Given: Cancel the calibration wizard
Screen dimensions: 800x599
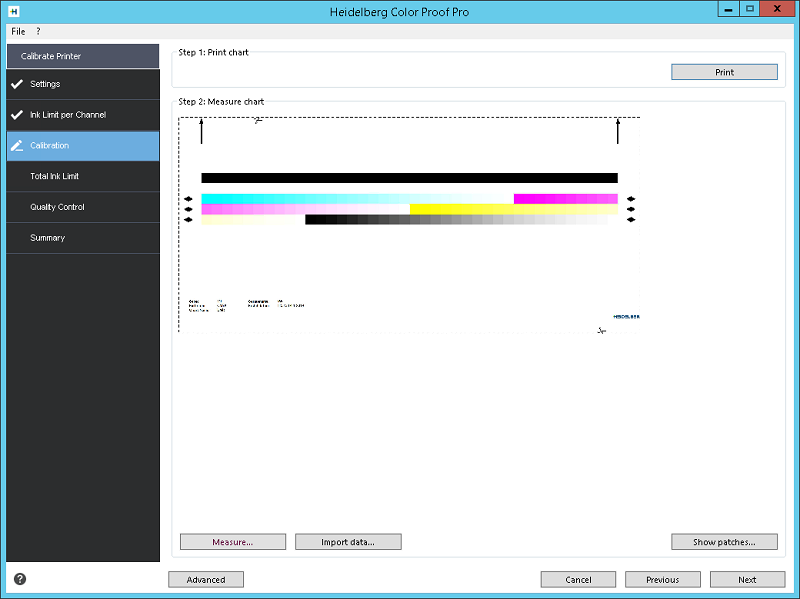Looking at the screenshot, I should click(578, 580).
